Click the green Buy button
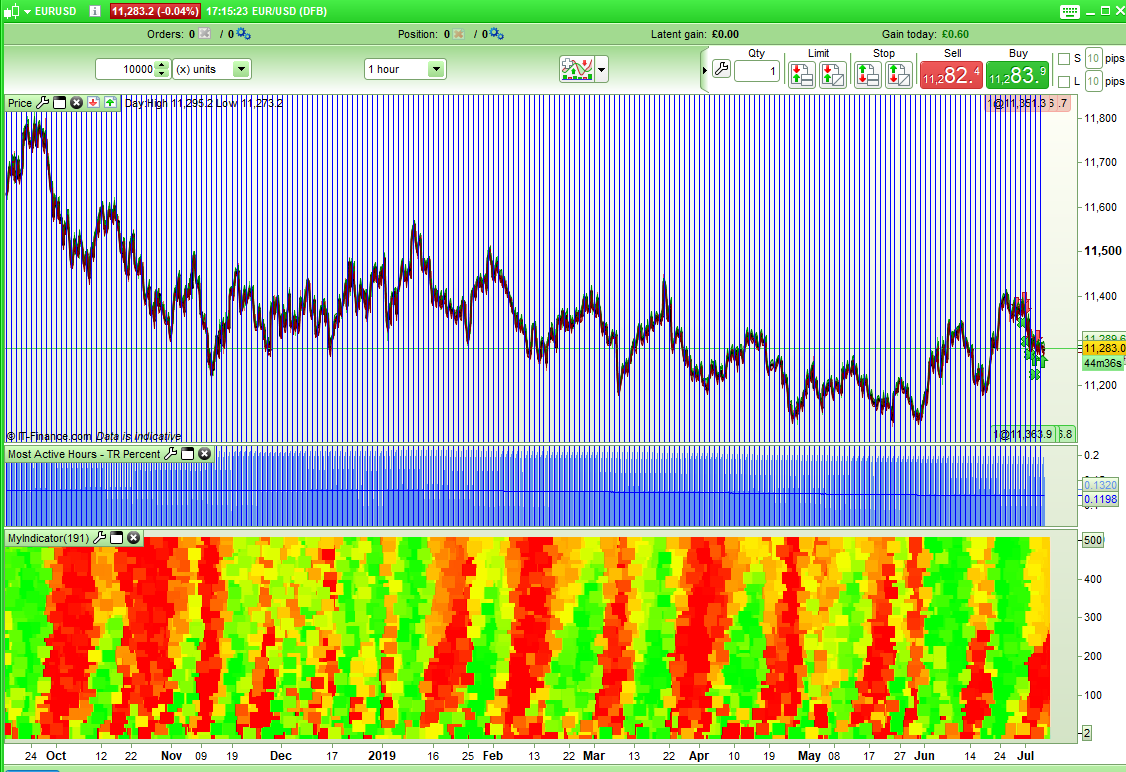Screen dimensions: 1126x772 pyautogui.click(x=1018, y=72)
